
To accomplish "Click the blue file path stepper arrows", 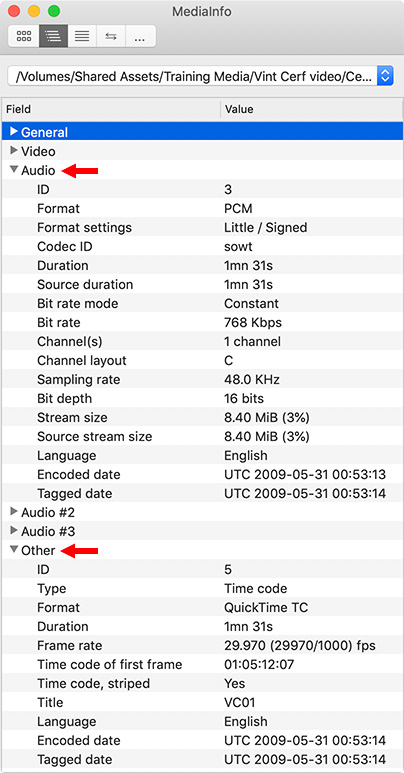I will 385,76.
